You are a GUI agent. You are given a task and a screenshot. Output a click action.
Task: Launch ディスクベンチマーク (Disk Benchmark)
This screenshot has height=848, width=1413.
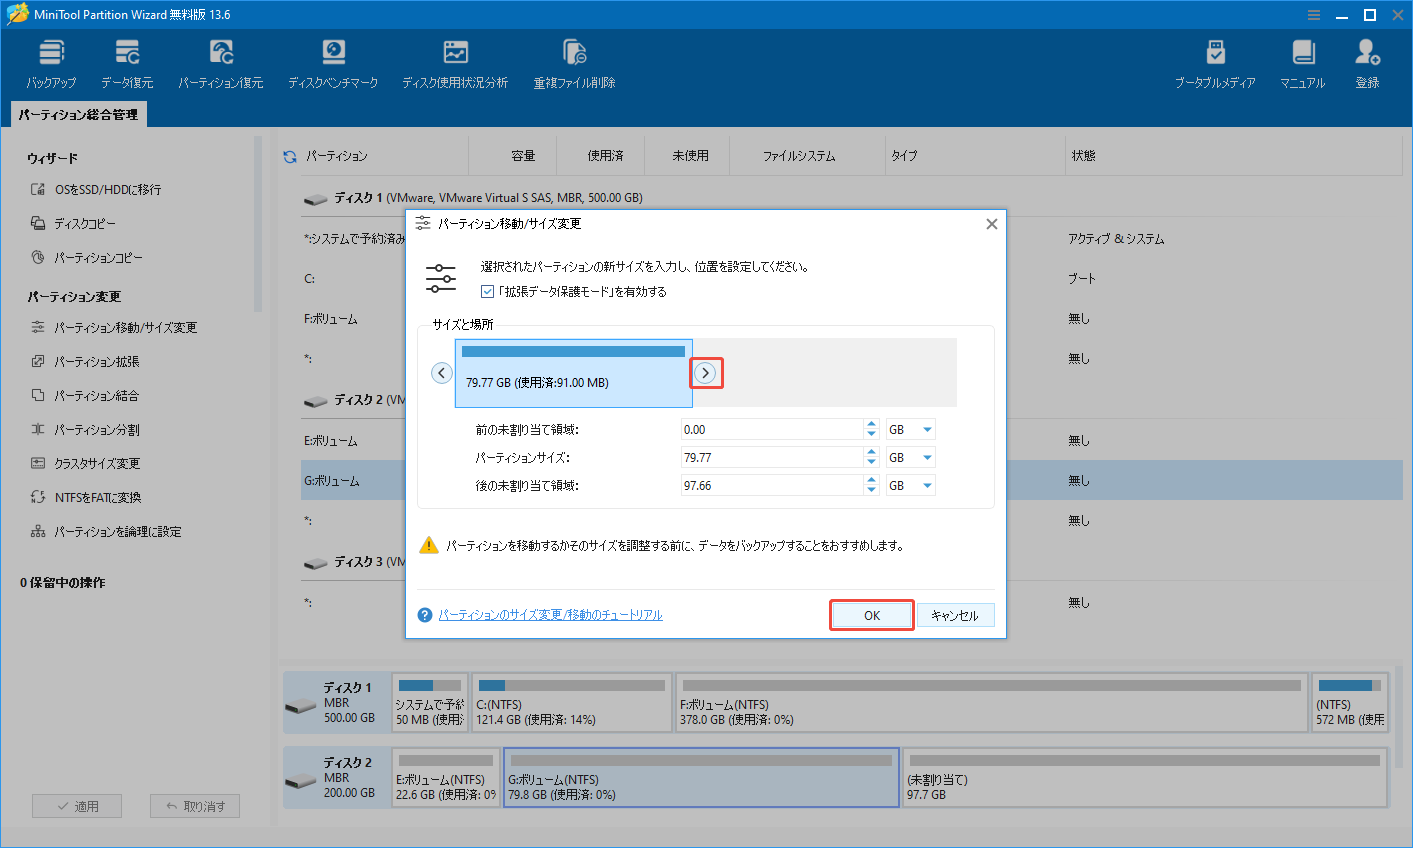(333, 60)
